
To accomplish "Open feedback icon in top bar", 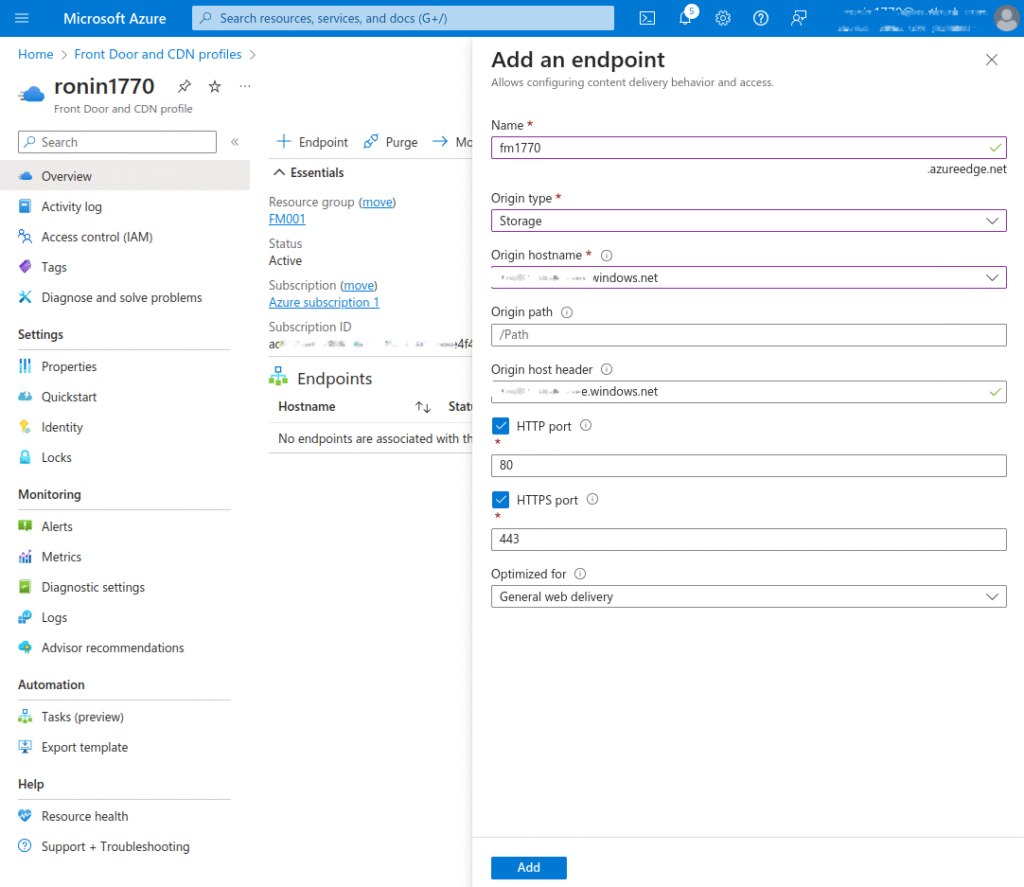I will [x=798, y=18].
